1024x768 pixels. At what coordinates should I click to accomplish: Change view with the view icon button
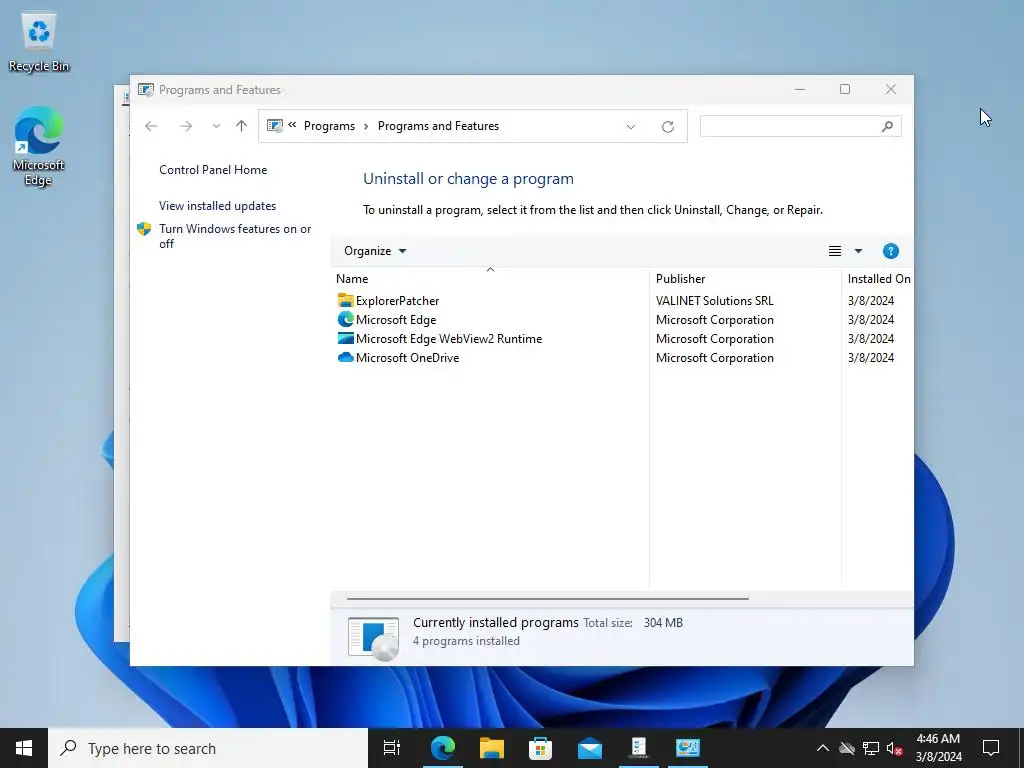[835, 251]
